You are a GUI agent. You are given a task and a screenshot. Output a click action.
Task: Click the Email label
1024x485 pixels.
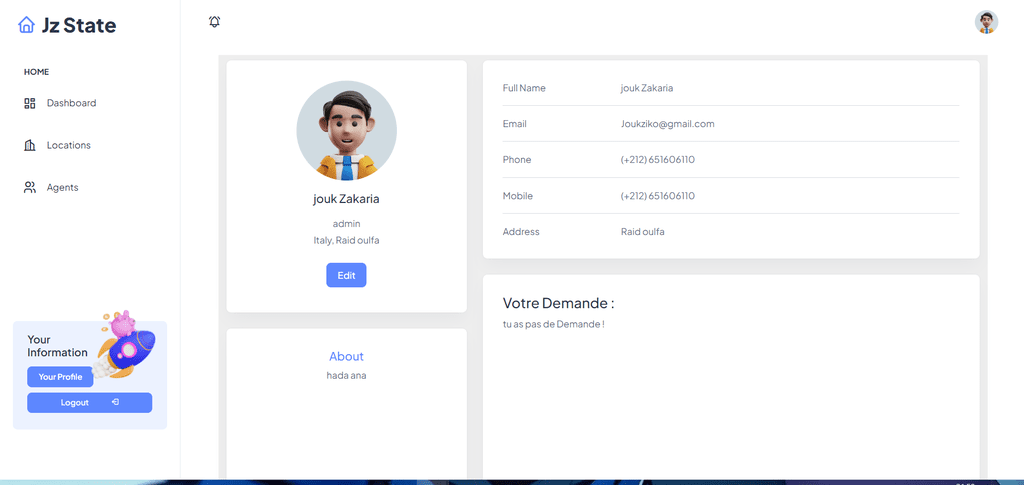click(515, 124)
